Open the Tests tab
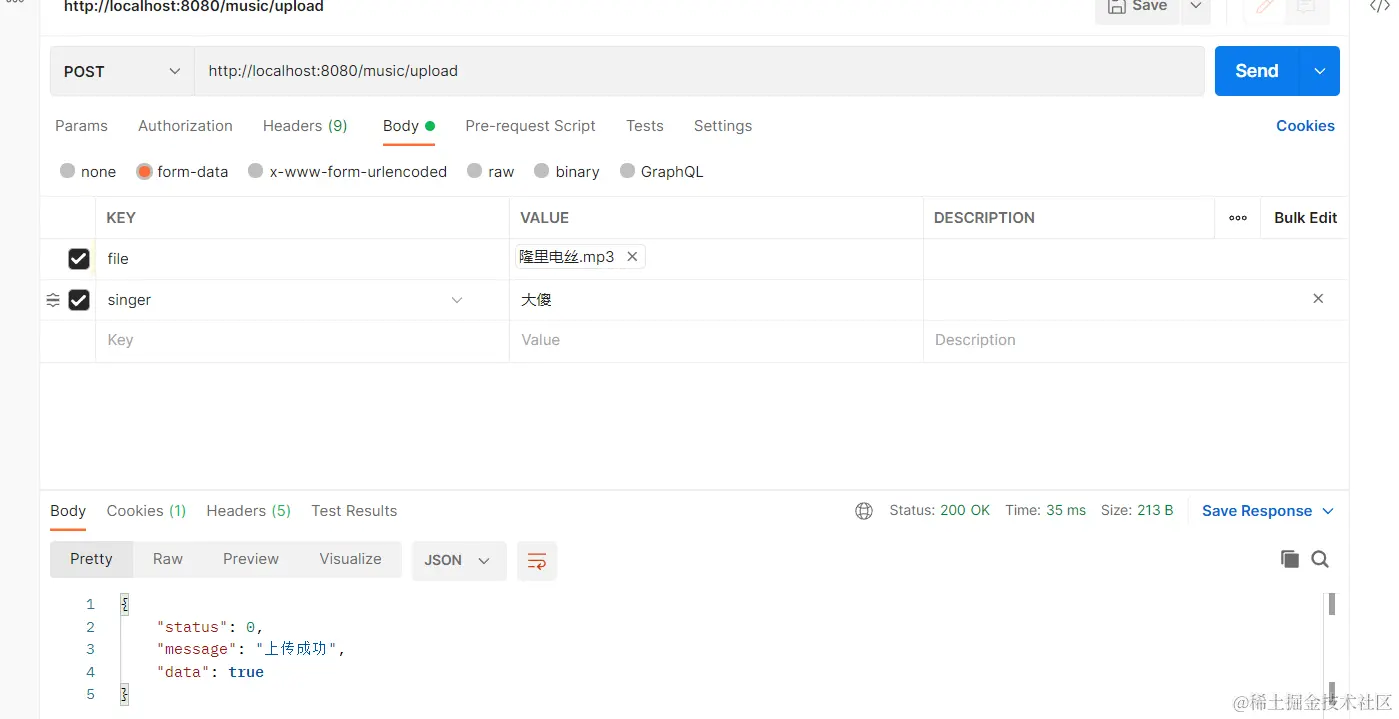Screen dimensions: 1399x719 (x=645, y=126)
